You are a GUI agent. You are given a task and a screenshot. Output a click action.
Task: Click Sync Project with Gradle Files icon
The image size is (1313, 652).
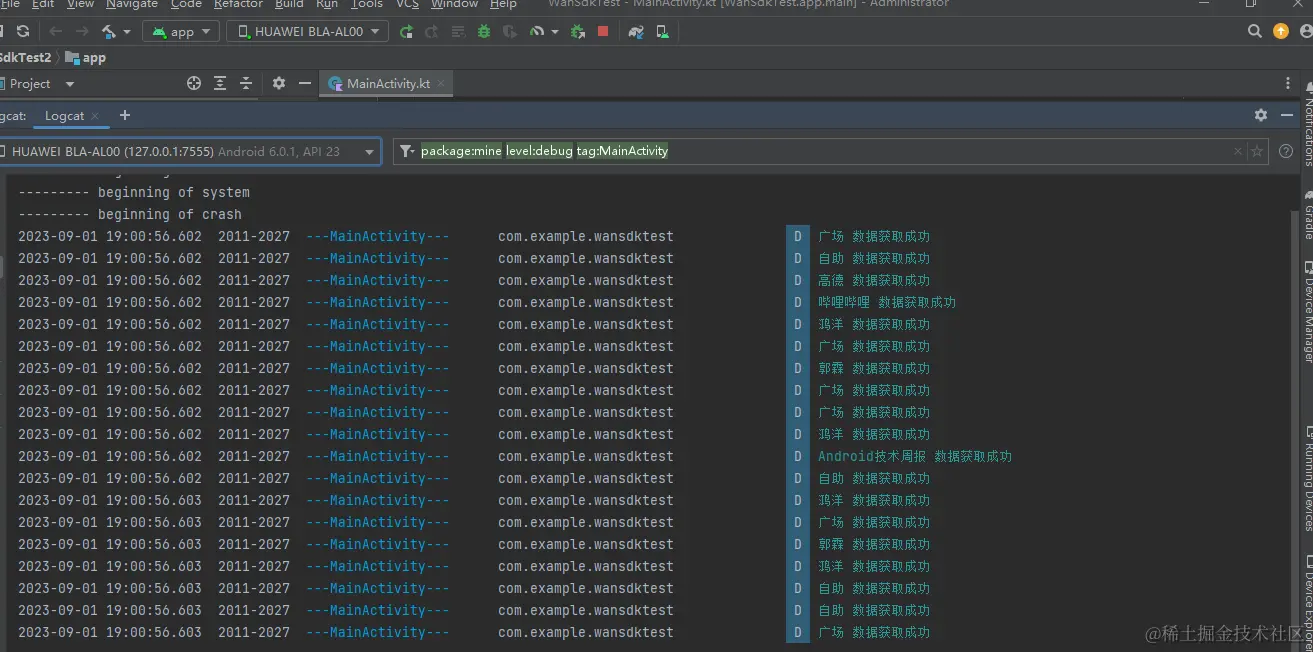pyautogui.click(x=636, y=32)
